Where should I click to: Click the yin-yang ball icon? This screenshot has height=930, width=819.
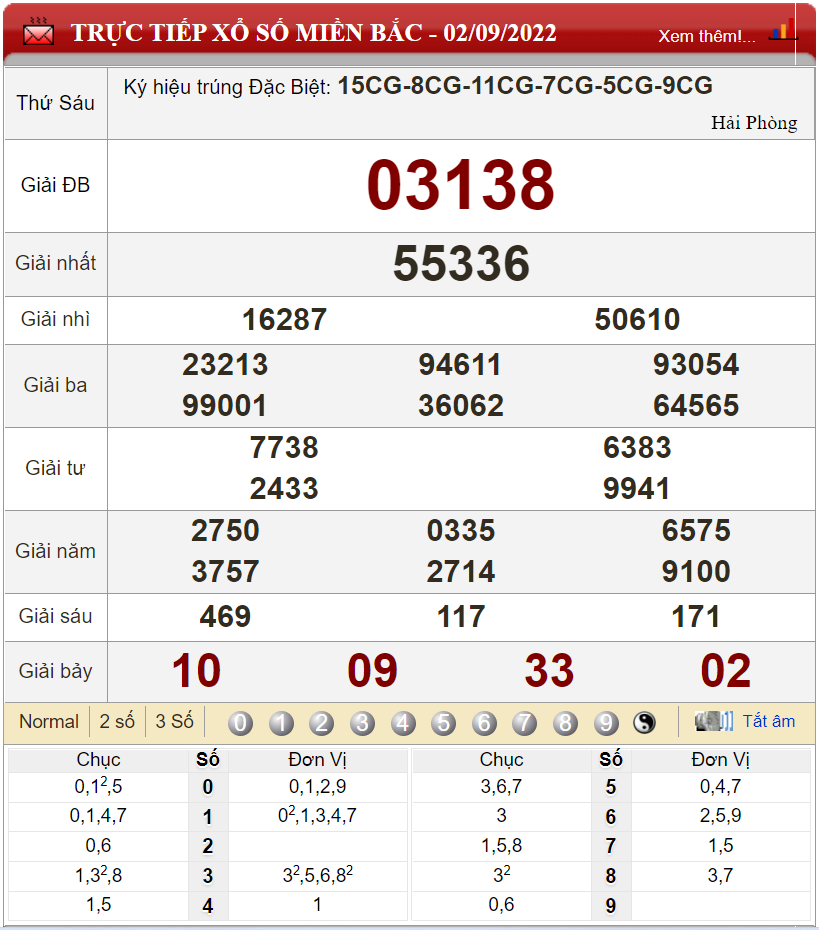point(645,723)
